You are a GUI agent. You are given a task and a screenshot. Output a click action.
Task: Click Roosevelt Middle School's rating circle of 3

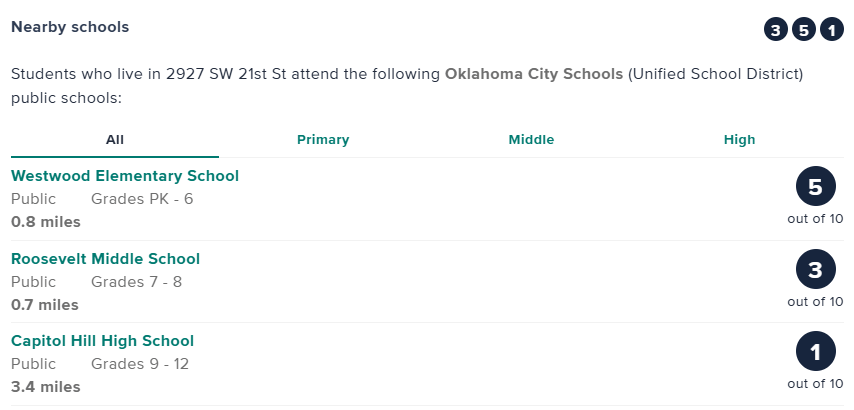point(815,270)
